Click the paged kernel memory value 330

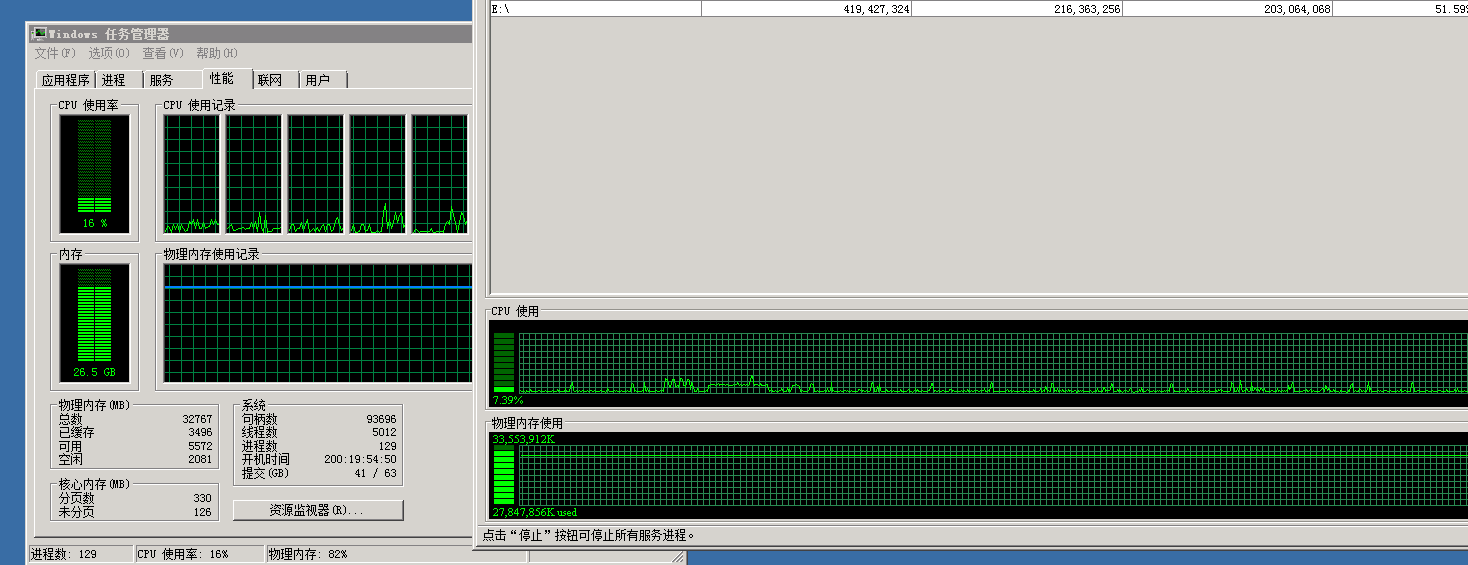pyautogui.click(x=203, y=498)
